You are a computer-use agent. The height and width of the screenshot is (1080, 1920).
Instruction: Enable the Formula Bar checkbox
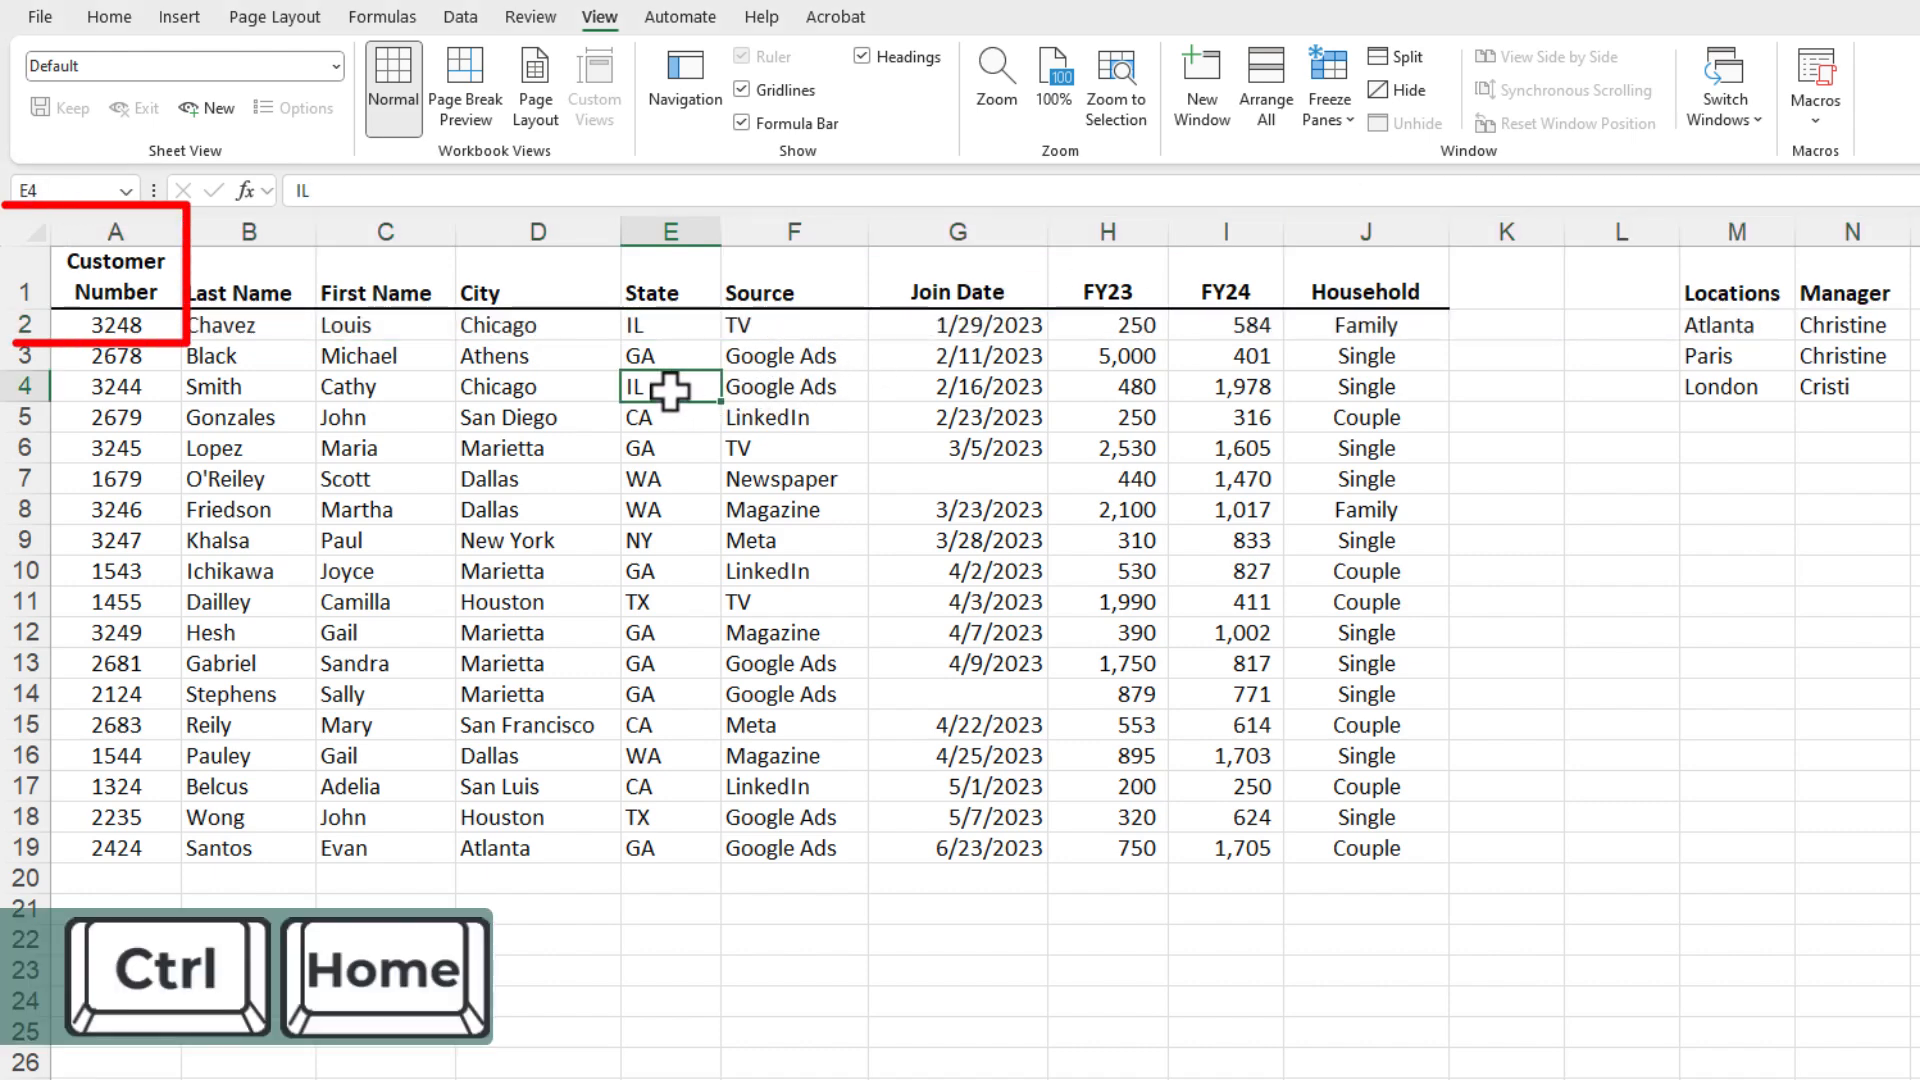pyautogui.click(x=740, y=123)
